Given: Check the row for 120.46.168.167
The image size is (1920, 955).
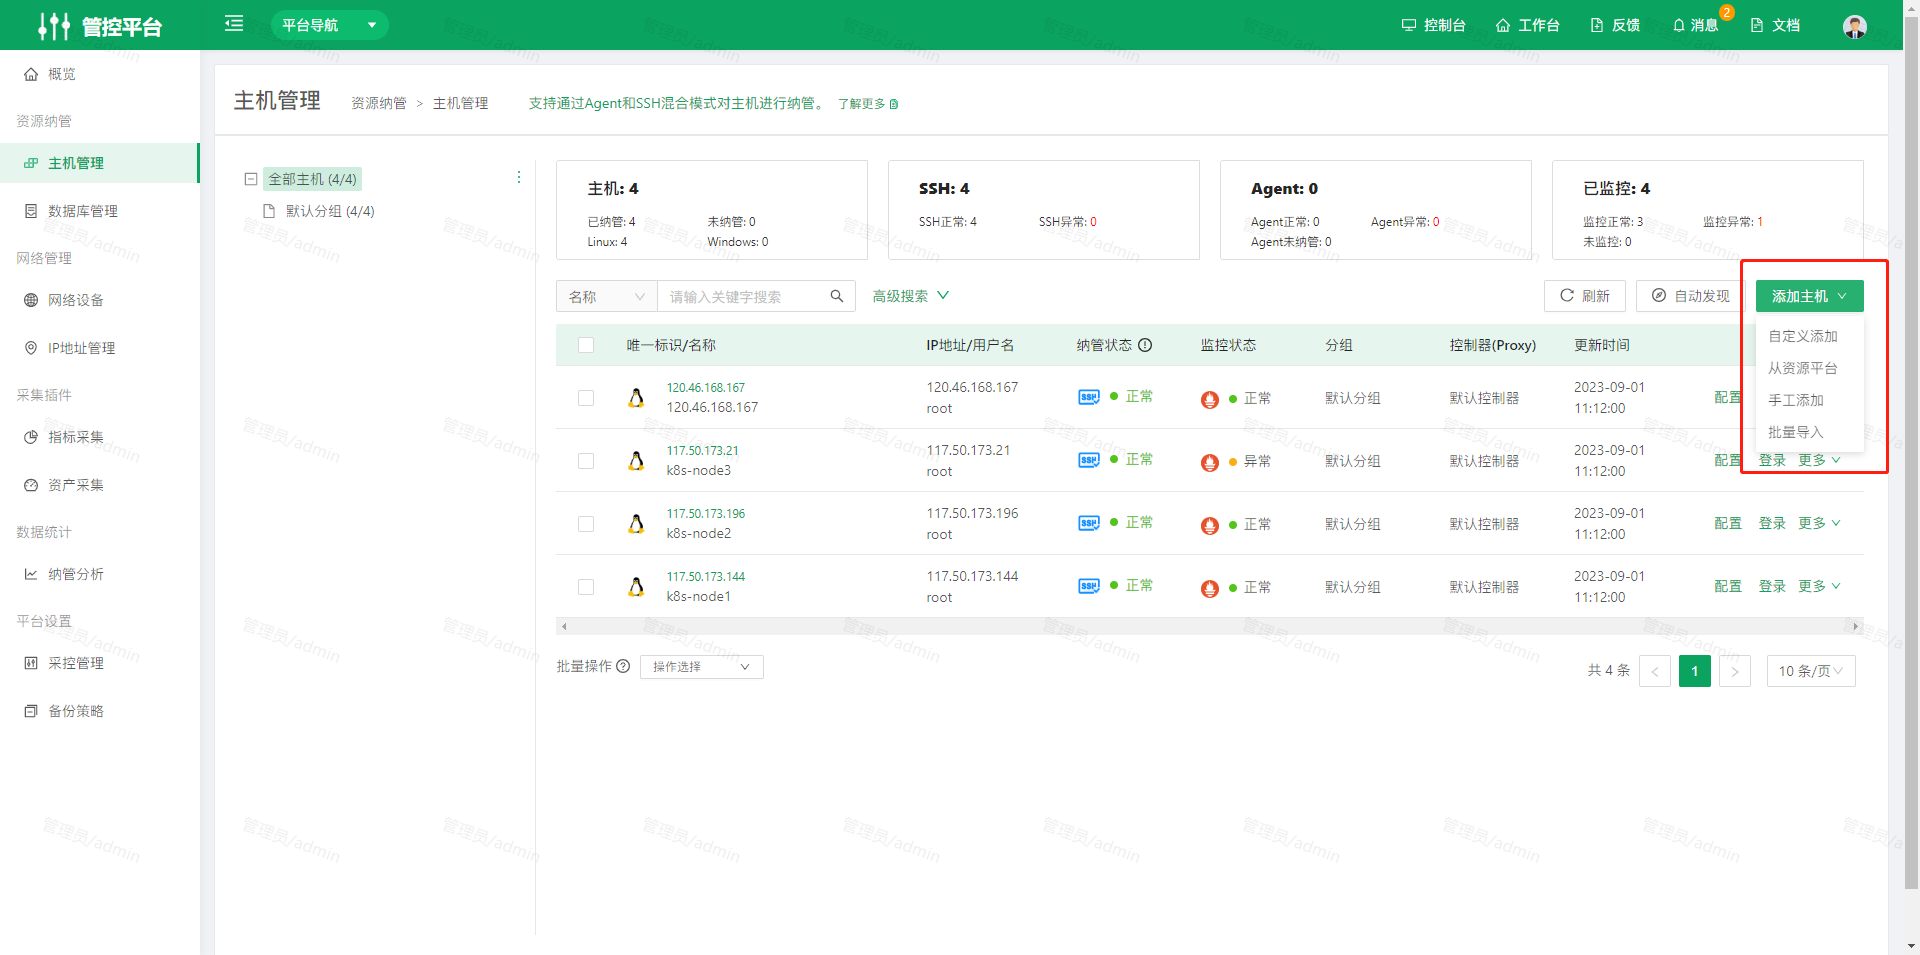Looking at the screenshot, I should [x=586, y=398].
